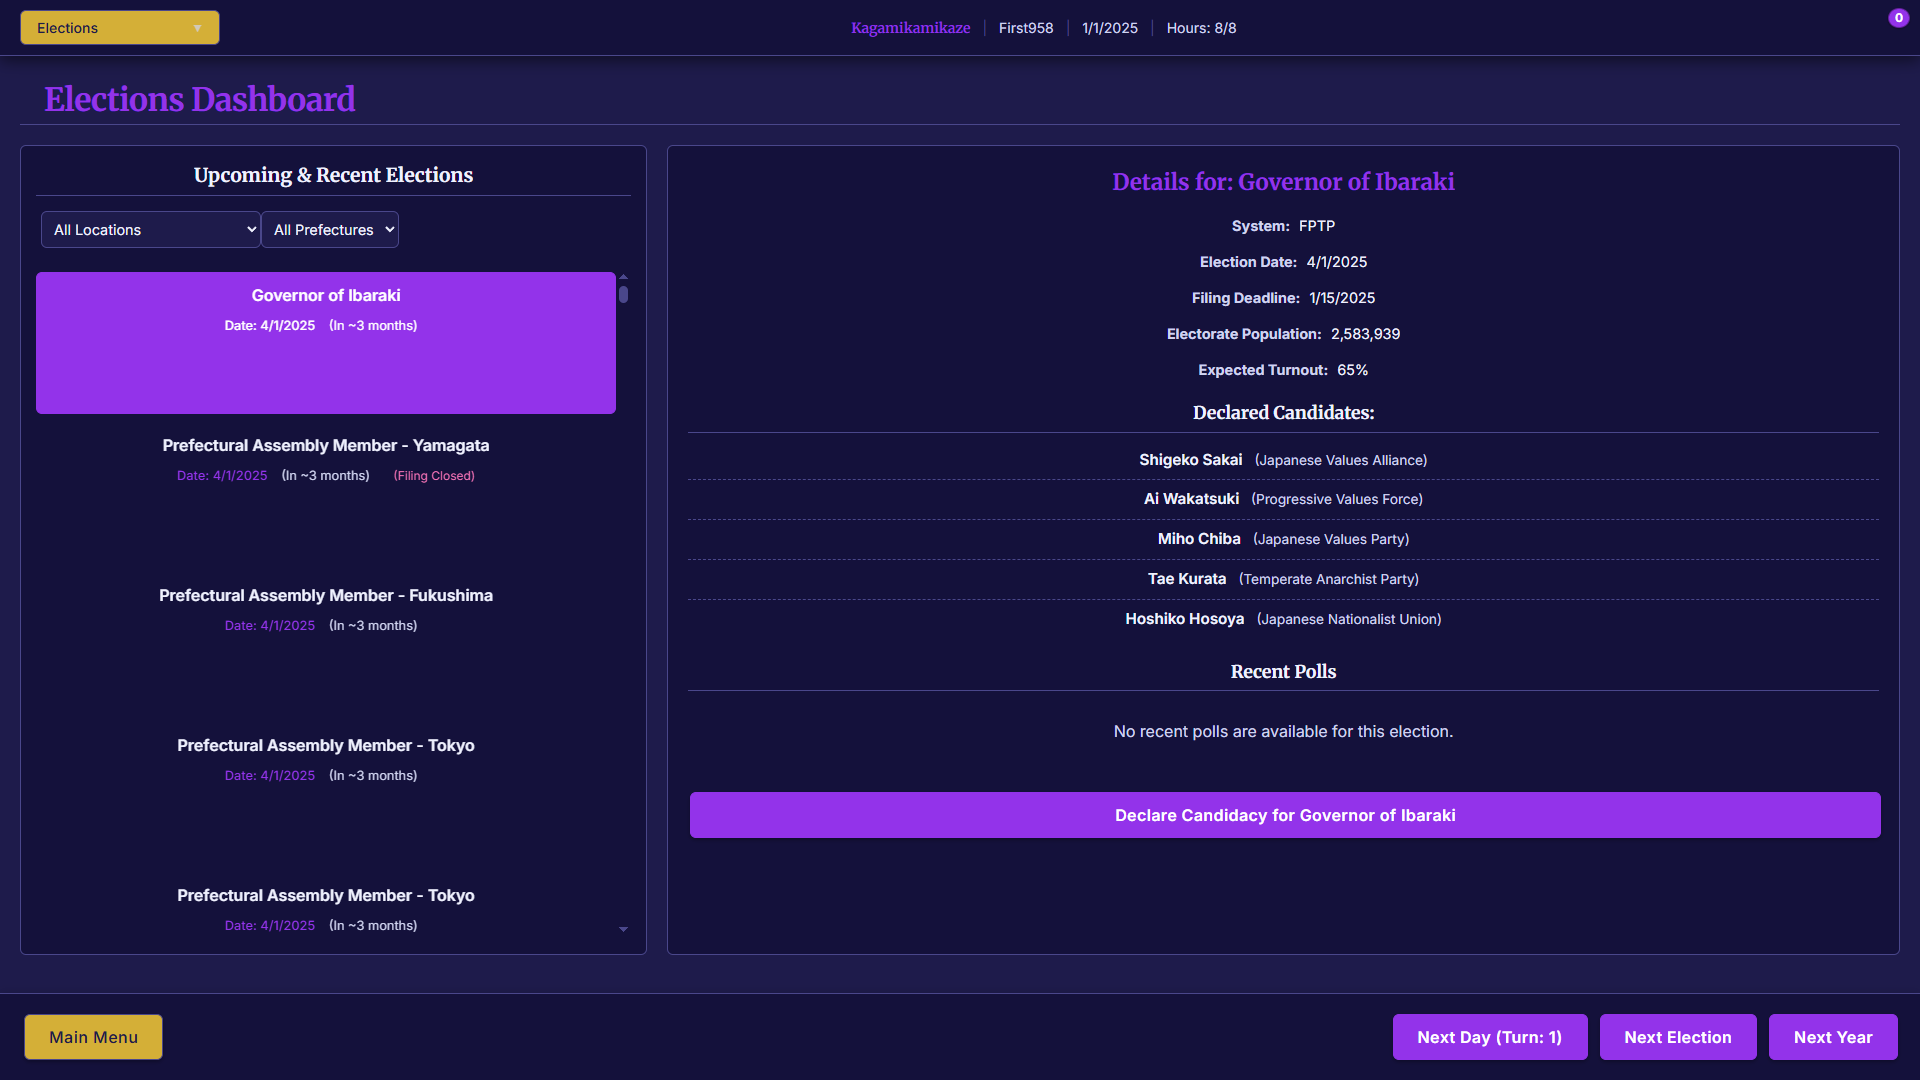
Task: Open the Elections dropdown menu
Action: point(119,28)
